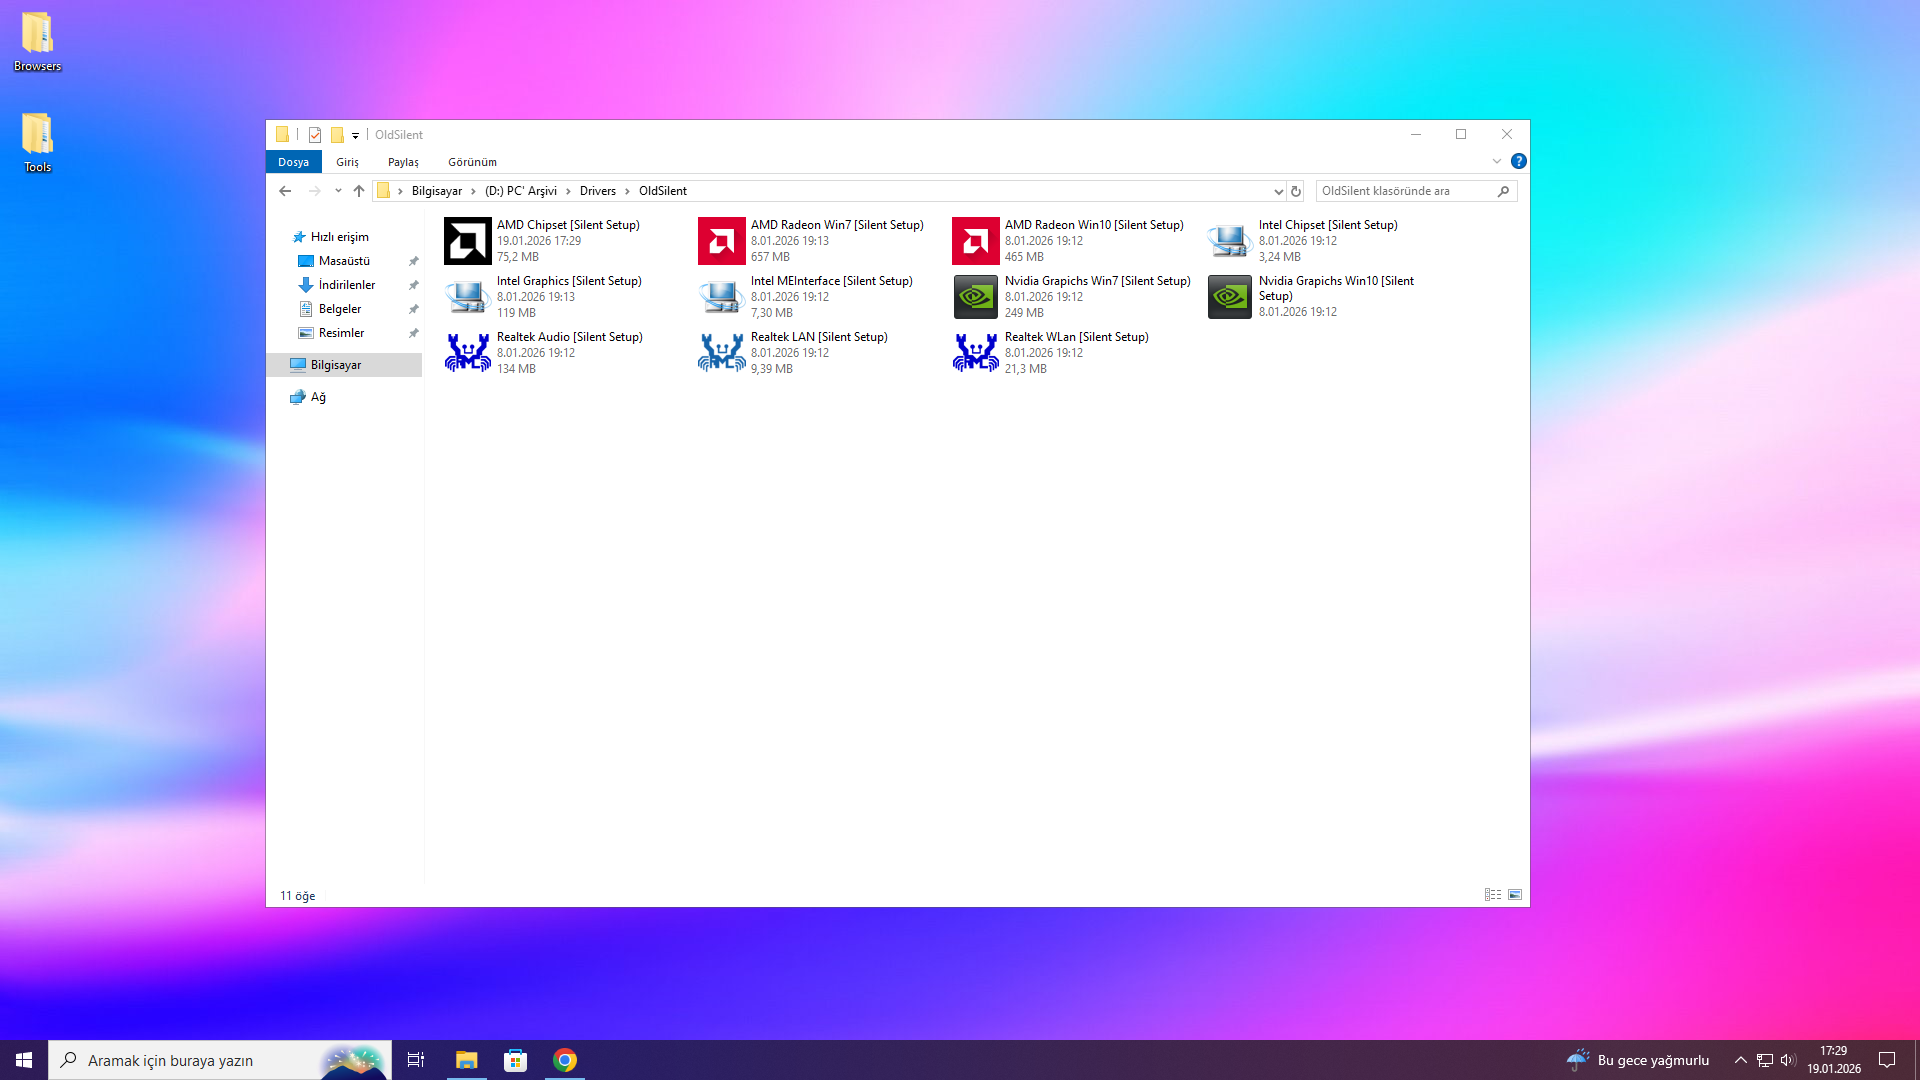Viewport: 1920px width, 1080px height.
Task: Open network status in system tray
Action: [x=1765, y=1060]
